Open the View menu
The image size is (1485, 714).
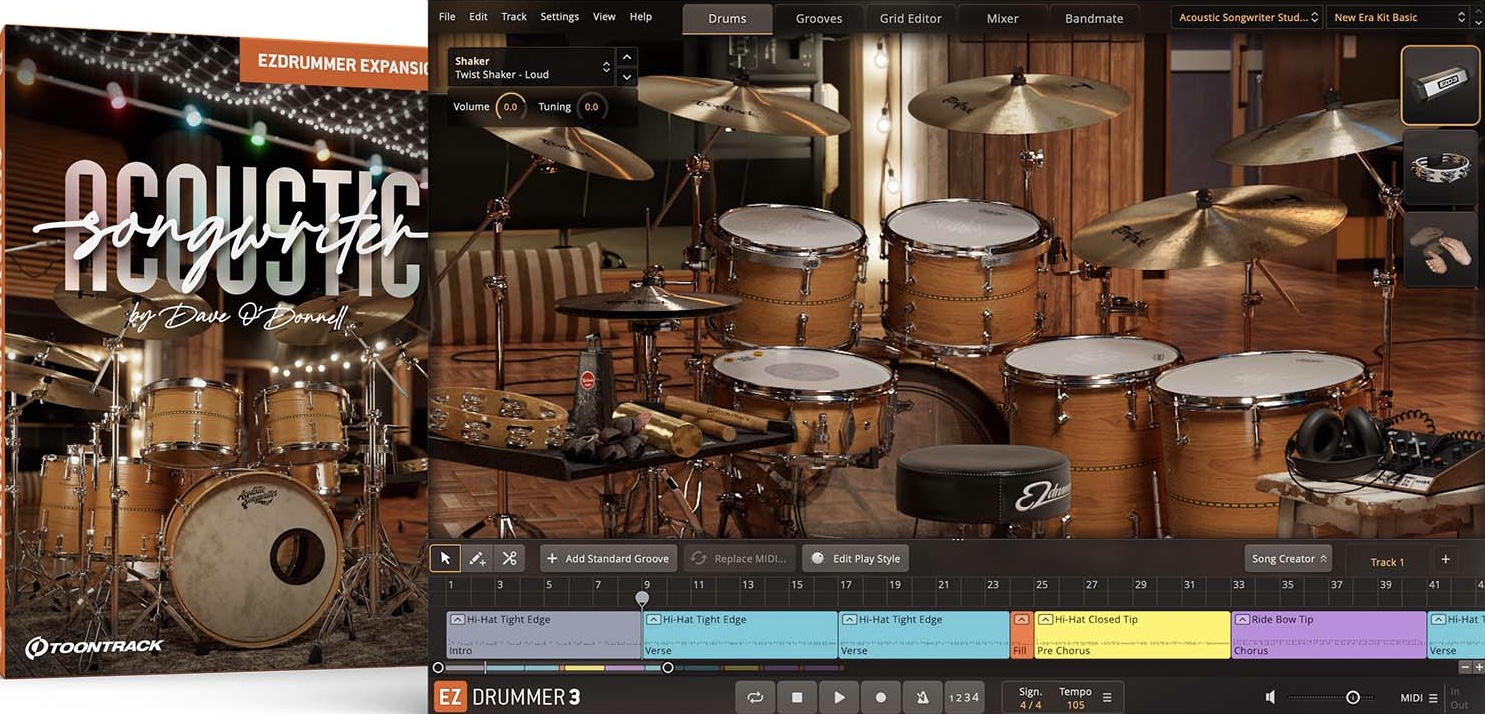[x=604, y=17]
